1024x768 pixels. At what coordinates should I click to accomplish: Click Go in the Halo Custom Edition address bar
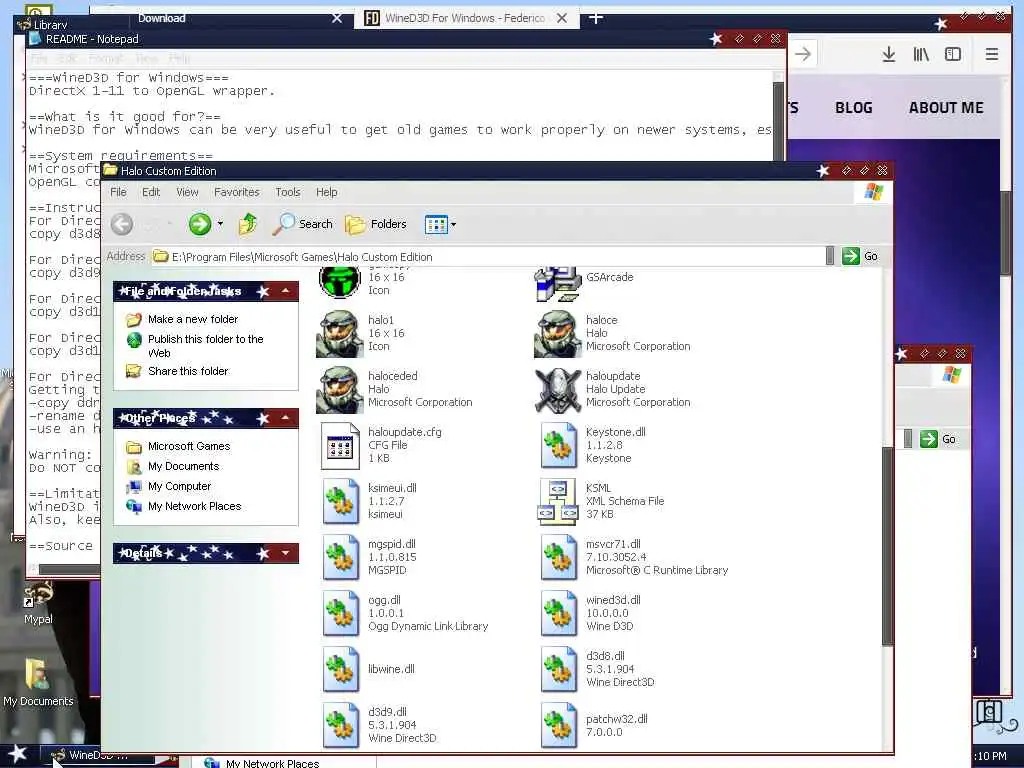coord(860,256)
